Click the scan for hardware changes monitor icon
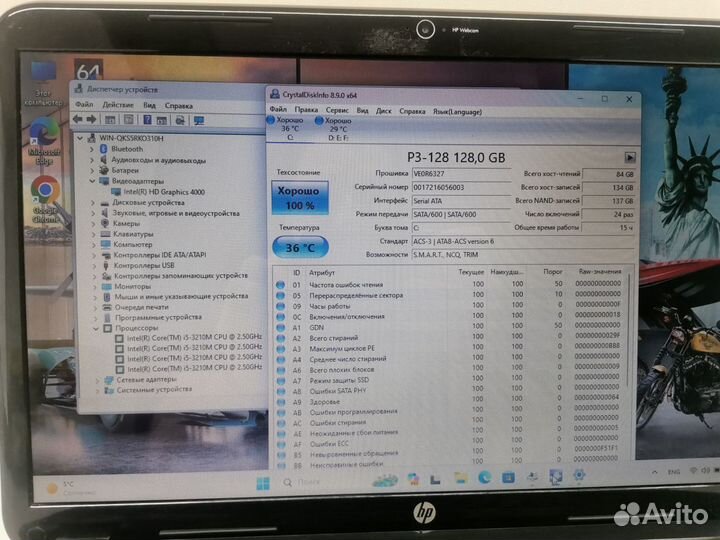The width and height of the screenshot is (720, 540). [x=199, y=121]
